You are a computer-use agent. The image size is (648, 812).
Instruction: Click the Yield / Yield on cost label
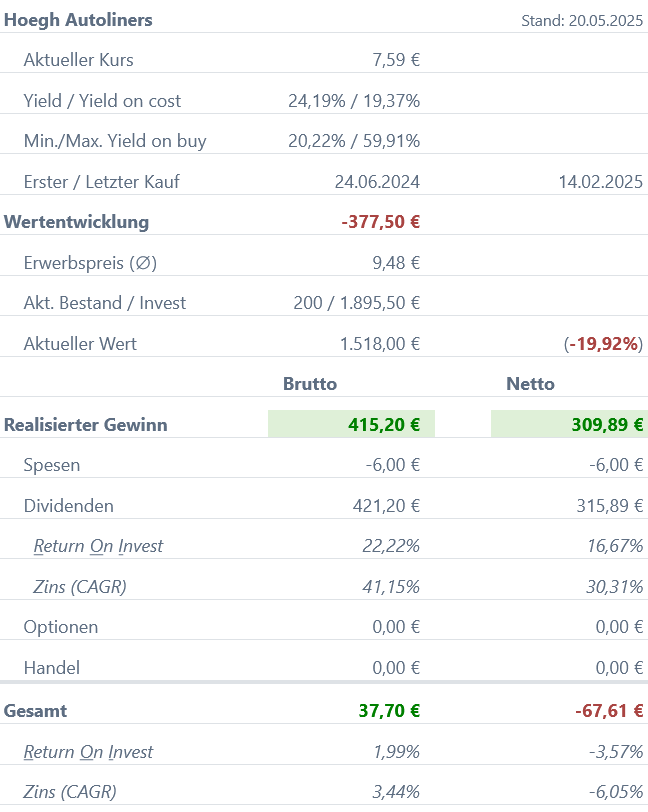tap(102, 100)
